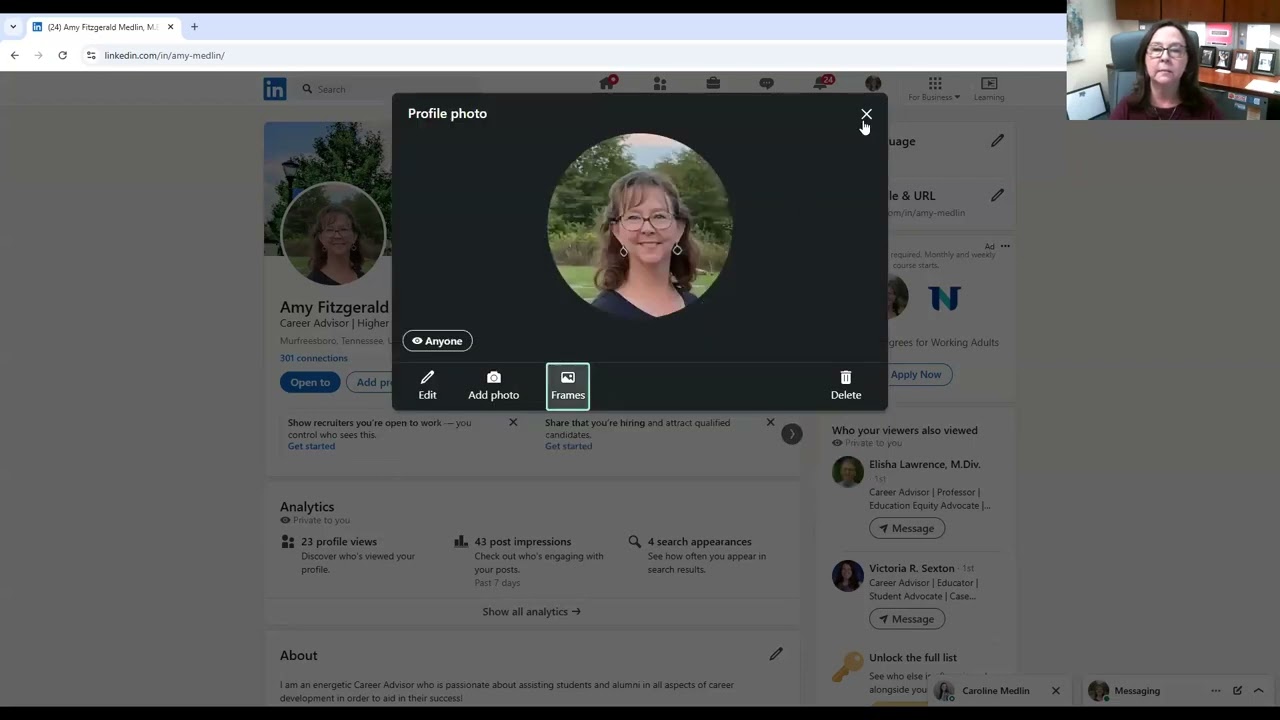Close the Caroline Medlin chat tab
1280x720 pixels.
[x=1055, y=690]
